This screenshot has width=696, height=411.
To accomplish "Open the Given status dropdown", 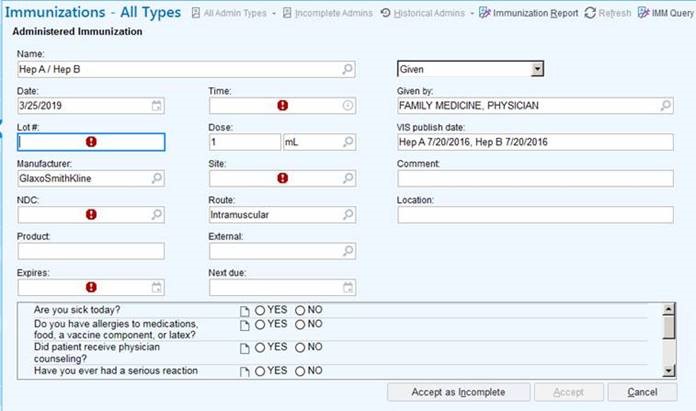I will pyautogui.click(x=538, y=69).
